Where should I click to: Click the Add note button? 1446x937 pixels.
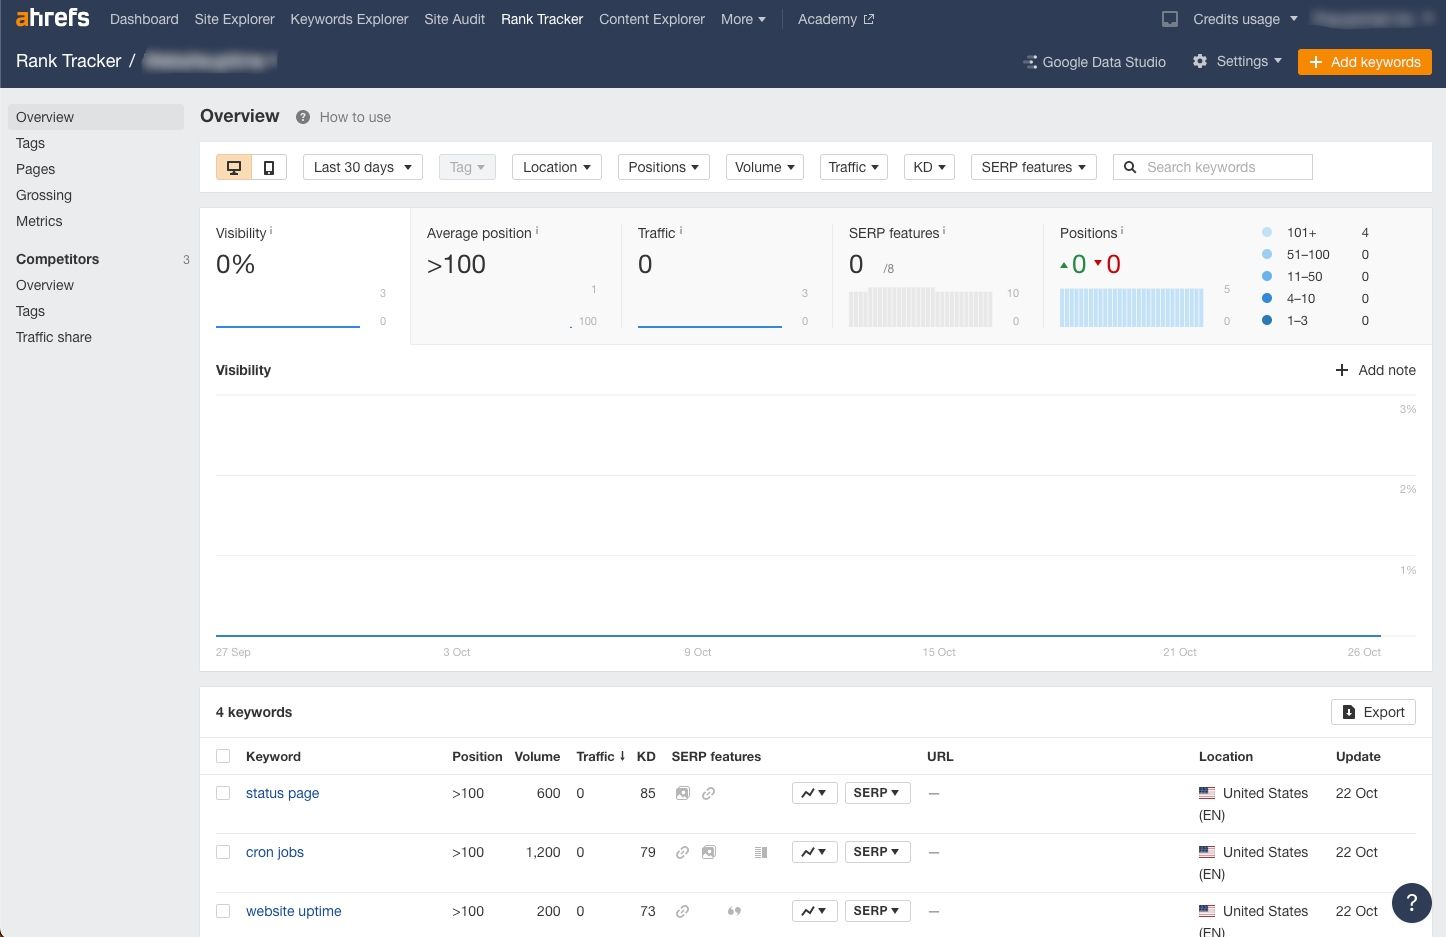pos(1376,370)
